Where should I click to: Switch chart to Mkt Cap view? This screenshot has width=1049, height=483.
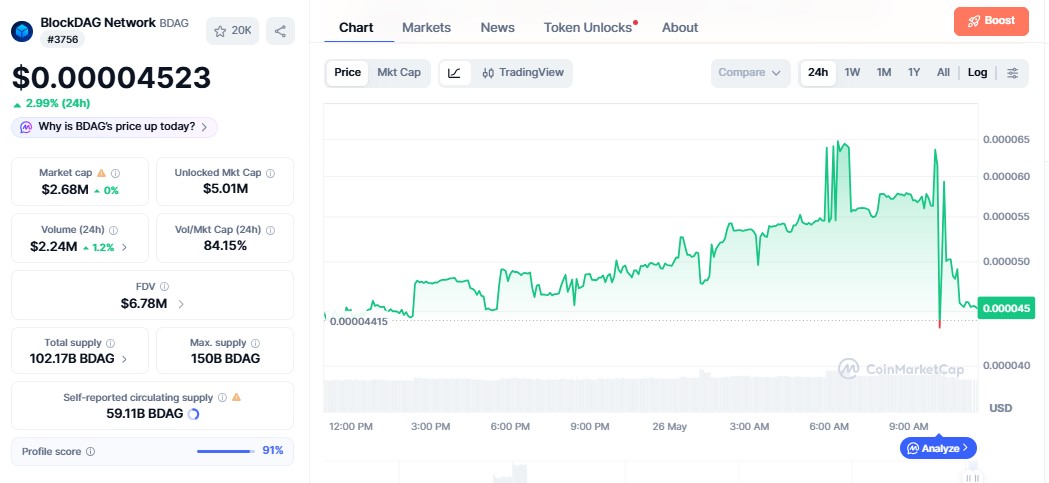tap(399, 72)
